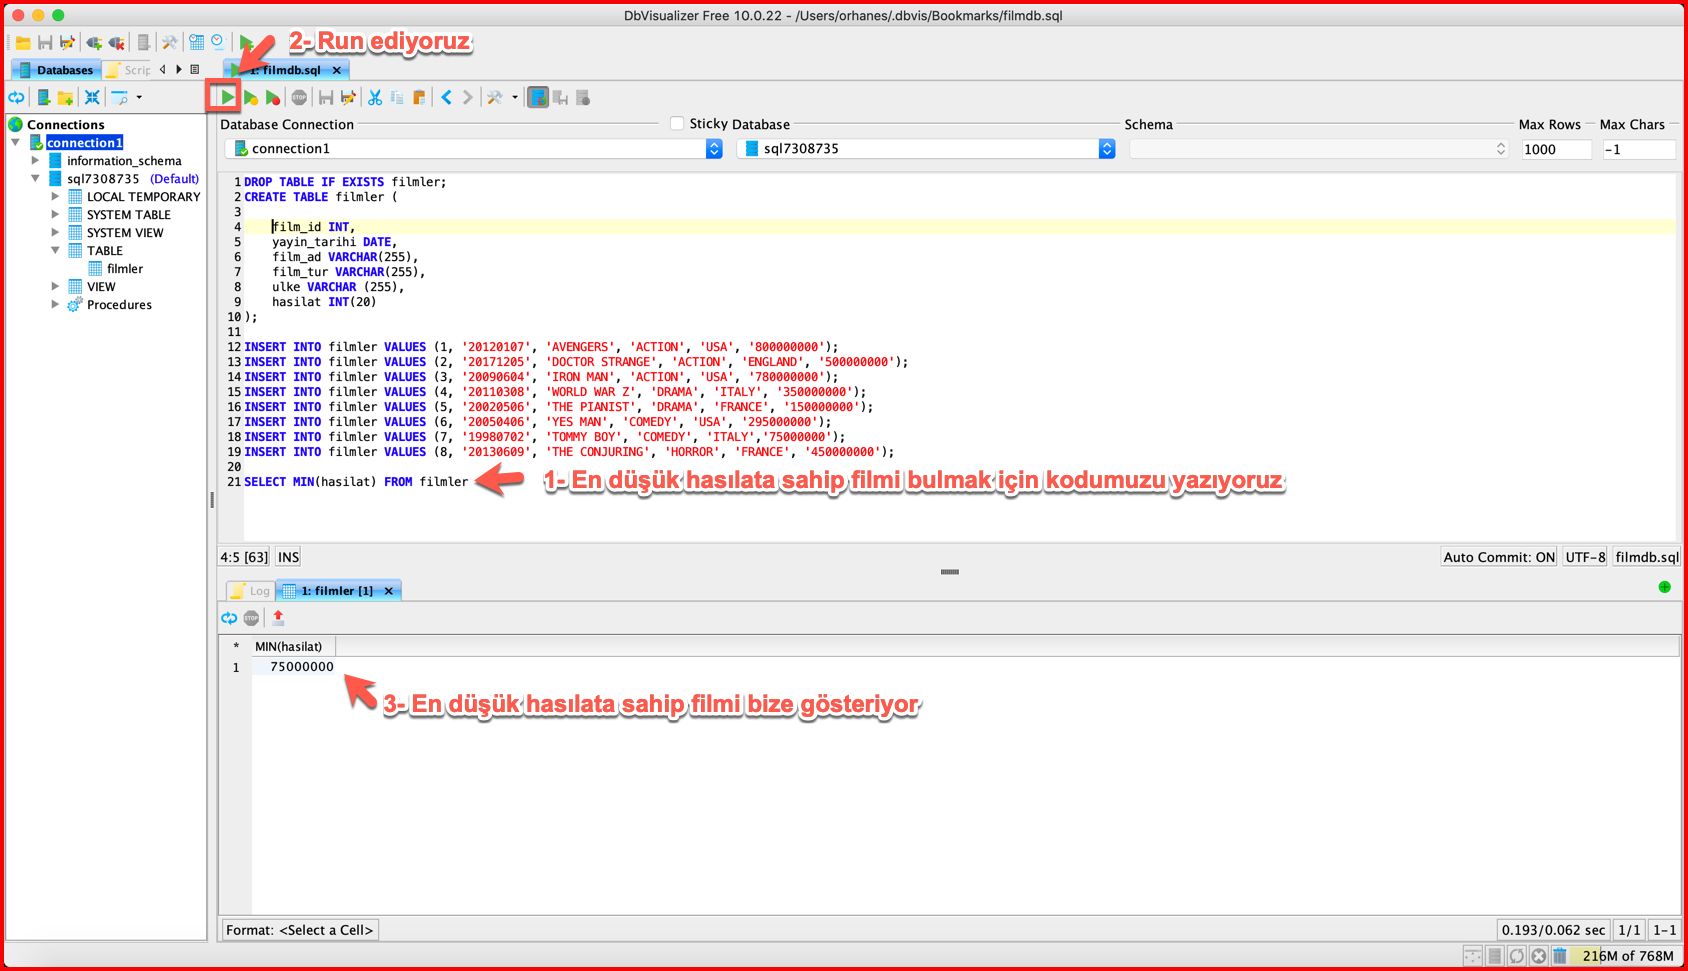Close the filmler [1] result tab

(389, 591)
